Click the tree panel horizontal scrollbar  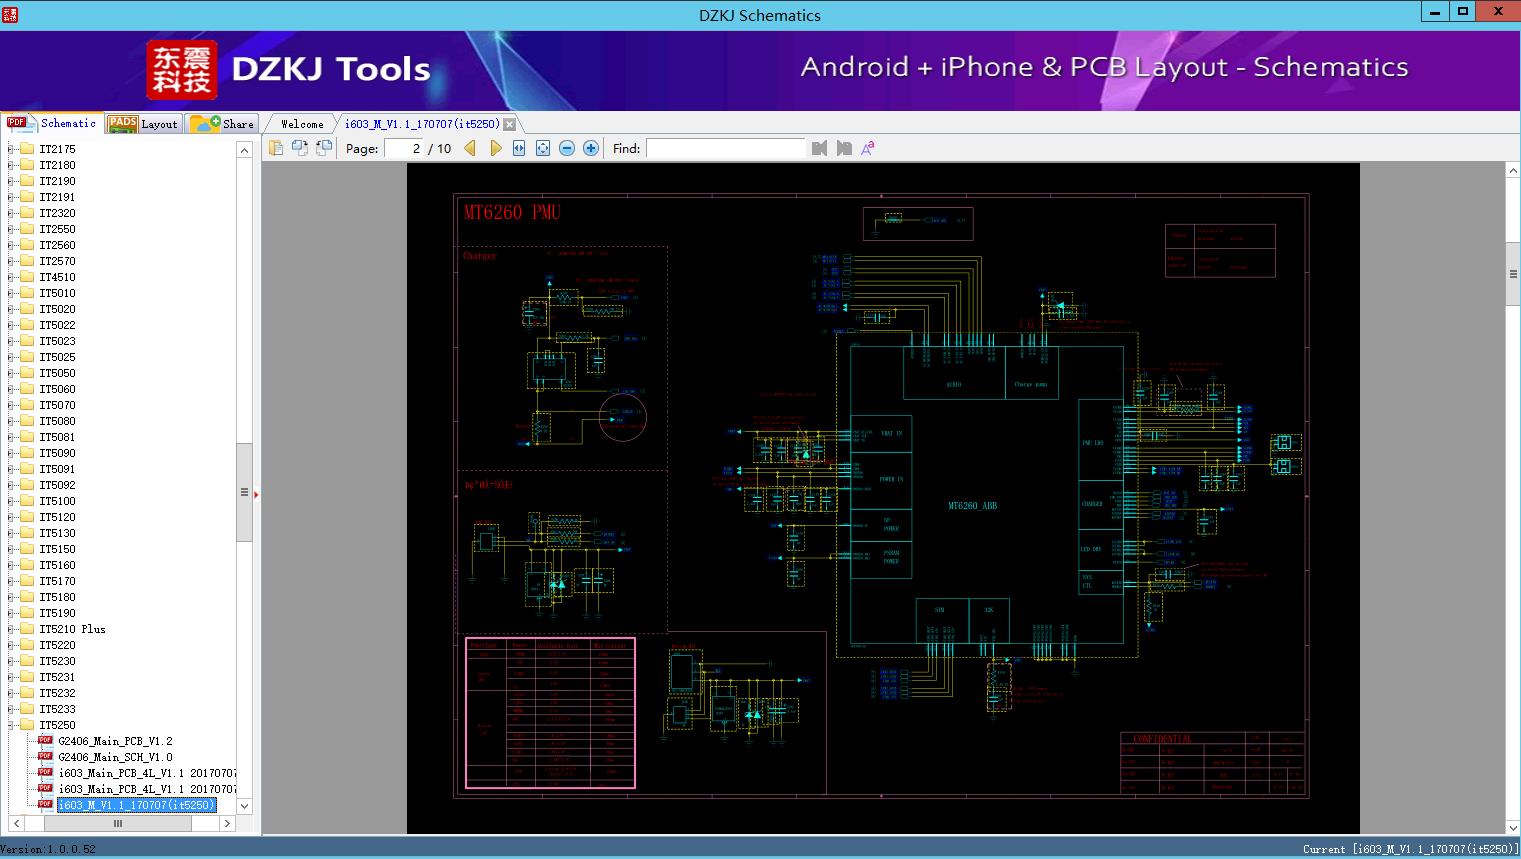tap(118, 824)
